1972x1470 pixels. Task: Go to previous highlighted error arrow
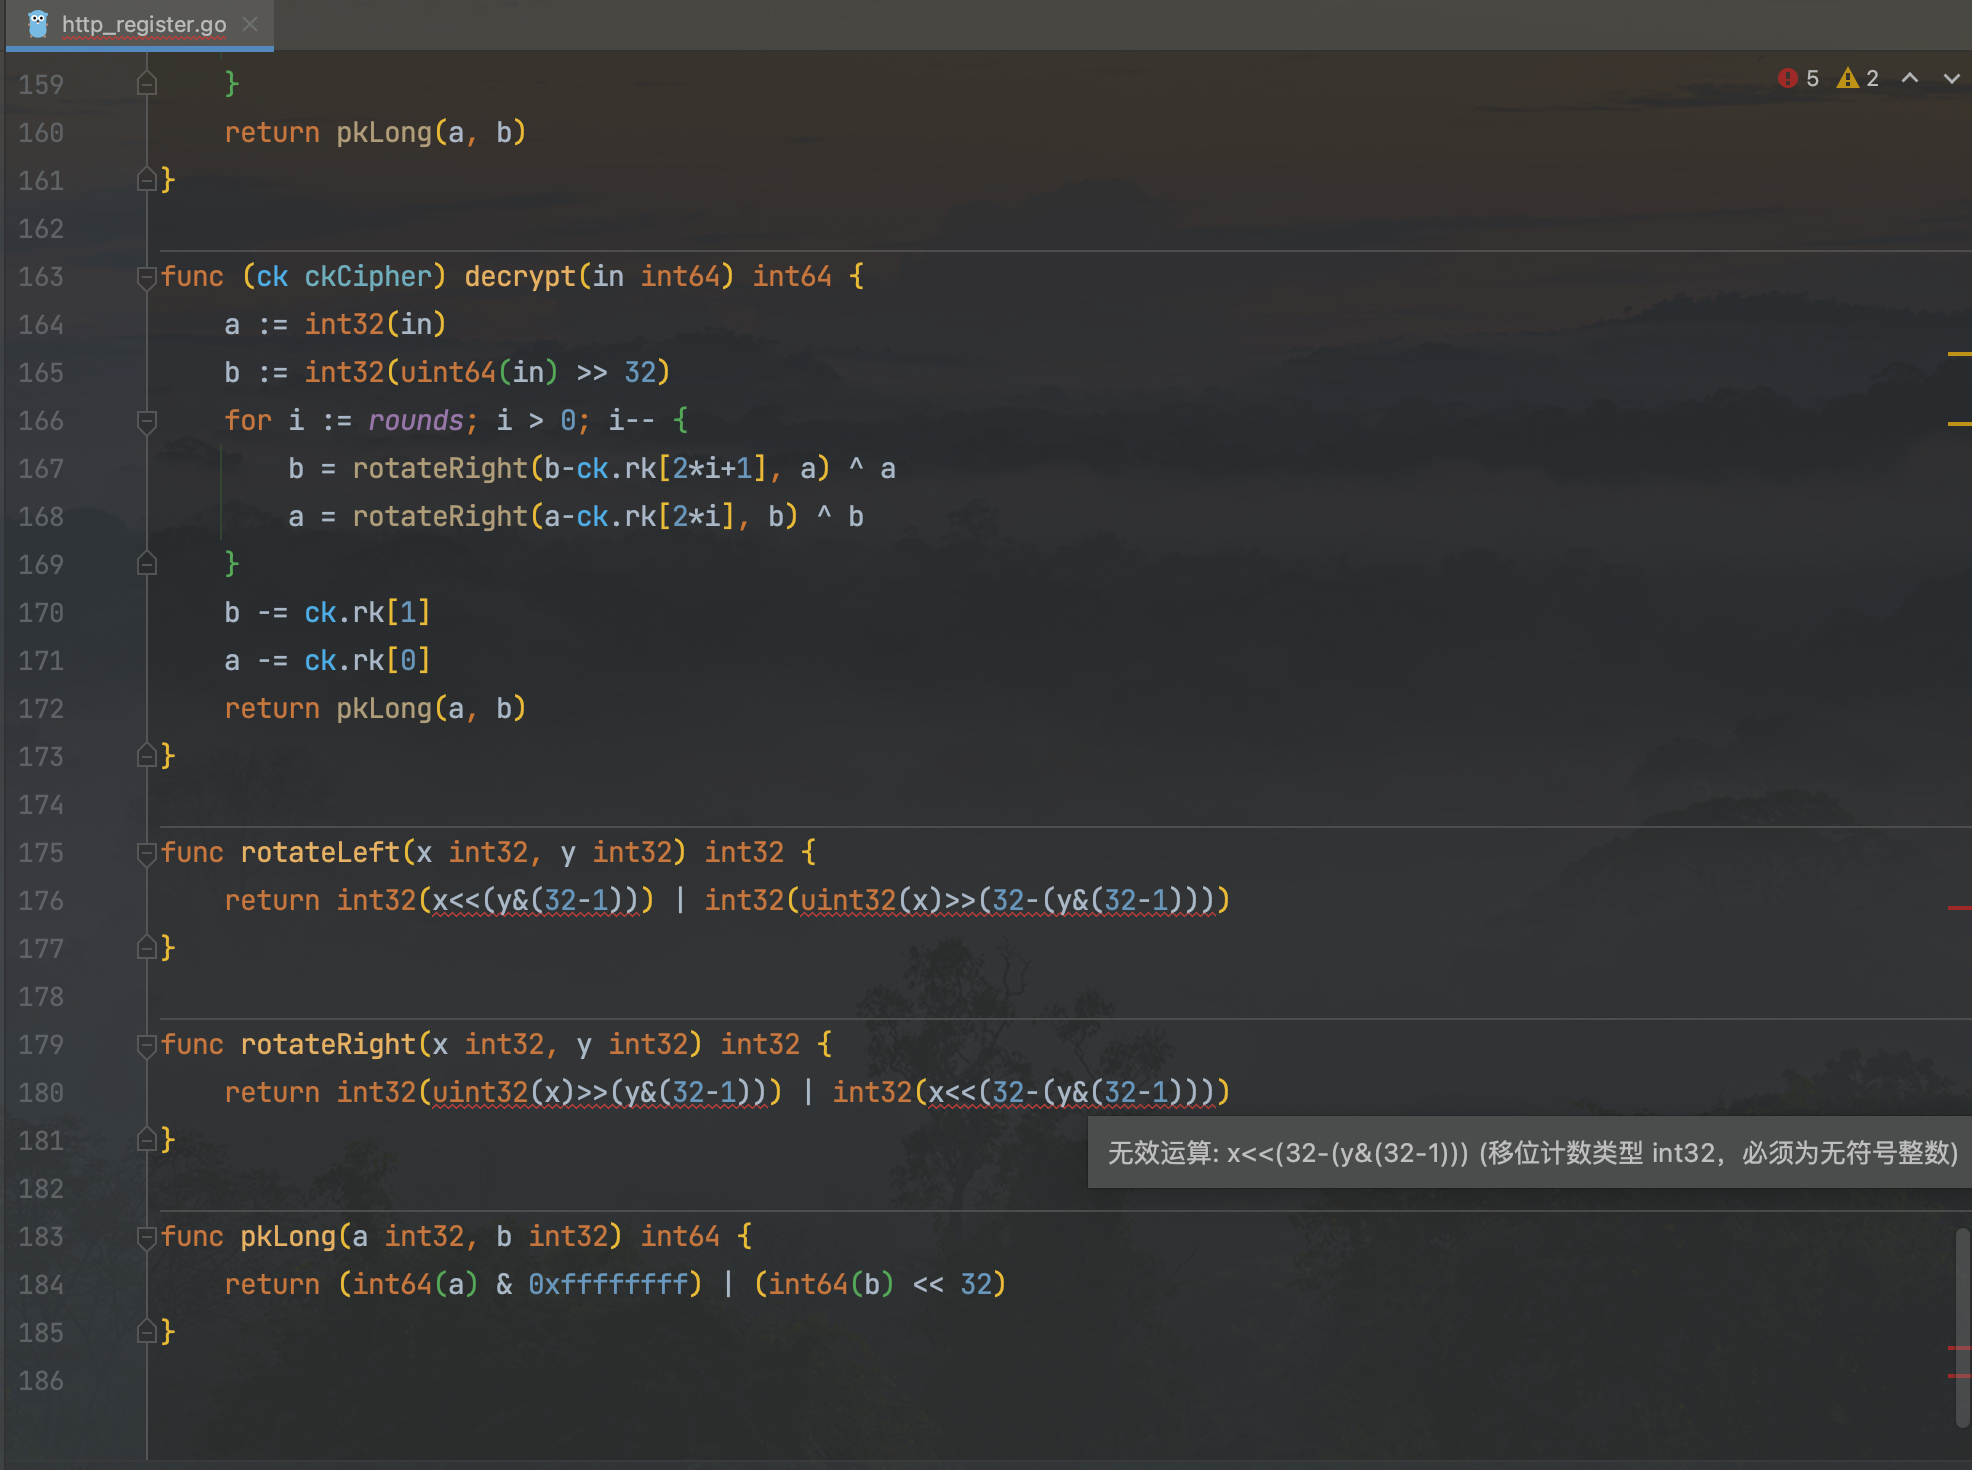coord(1910,78)
